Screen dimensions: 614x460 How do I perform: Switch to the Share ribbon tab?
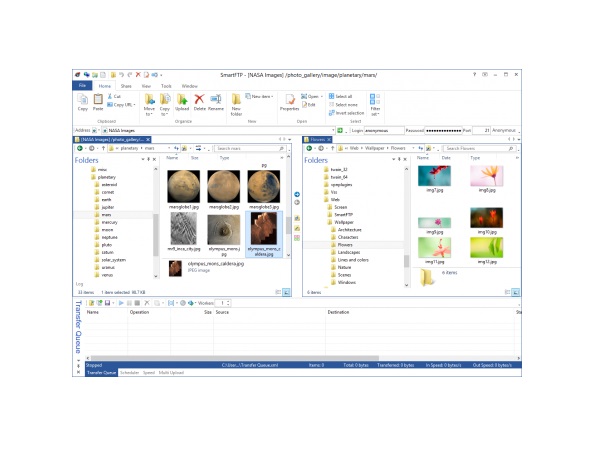tap(126, 86)
